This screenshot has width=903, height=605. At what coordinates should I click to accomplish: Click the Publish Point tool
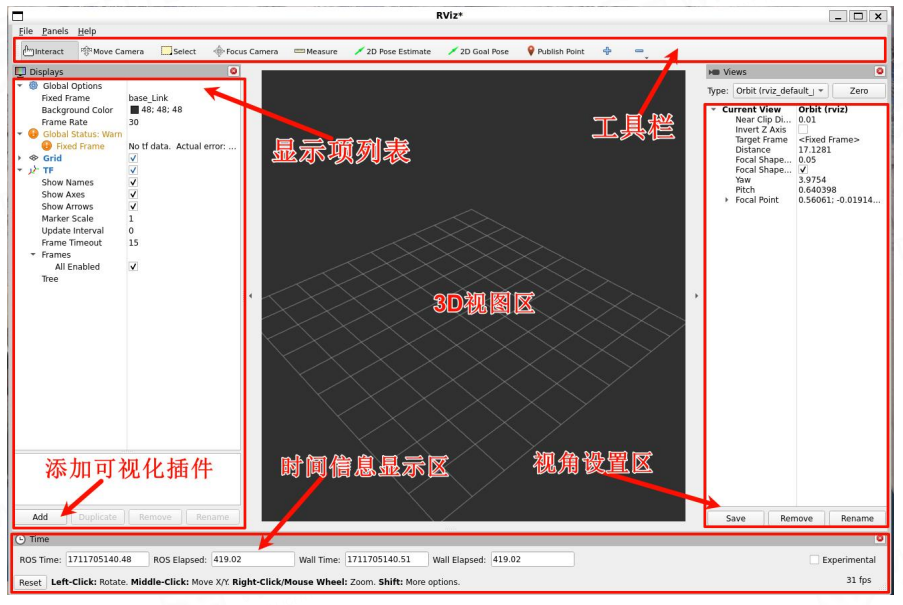[x=555, y=51]
